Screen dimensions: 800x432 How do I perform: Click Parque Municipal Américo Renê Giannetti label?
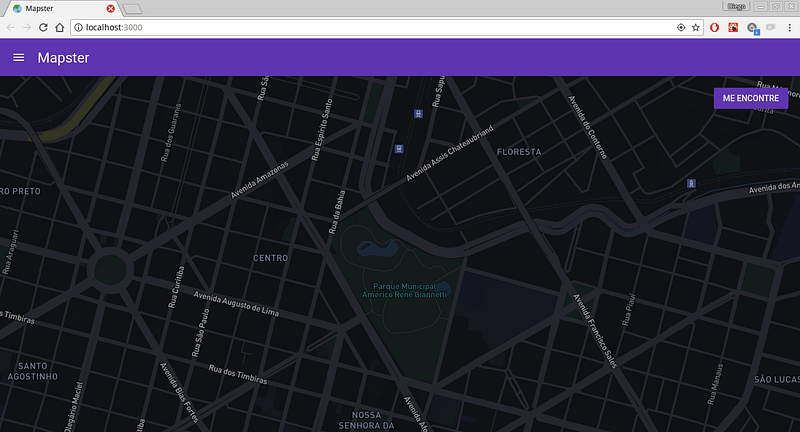pyautogui.click(x=405, y=291)
